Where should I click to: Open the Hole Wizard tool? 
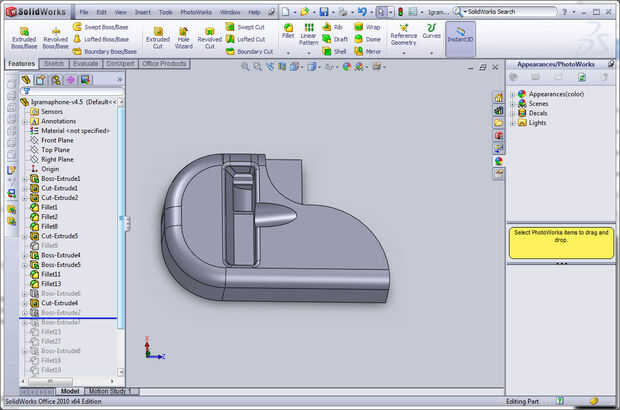183,36
